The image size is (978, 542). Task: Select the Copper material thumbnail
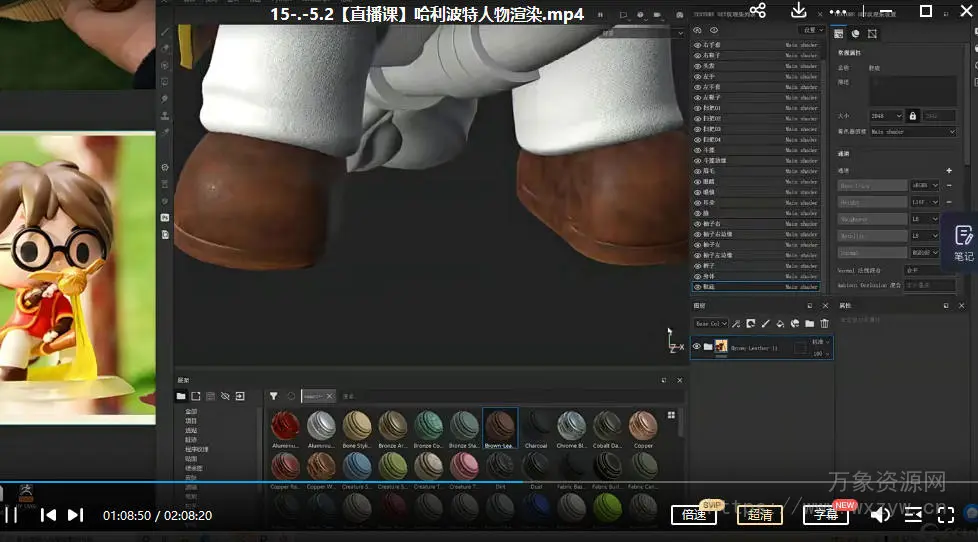(x=643, y=425)
